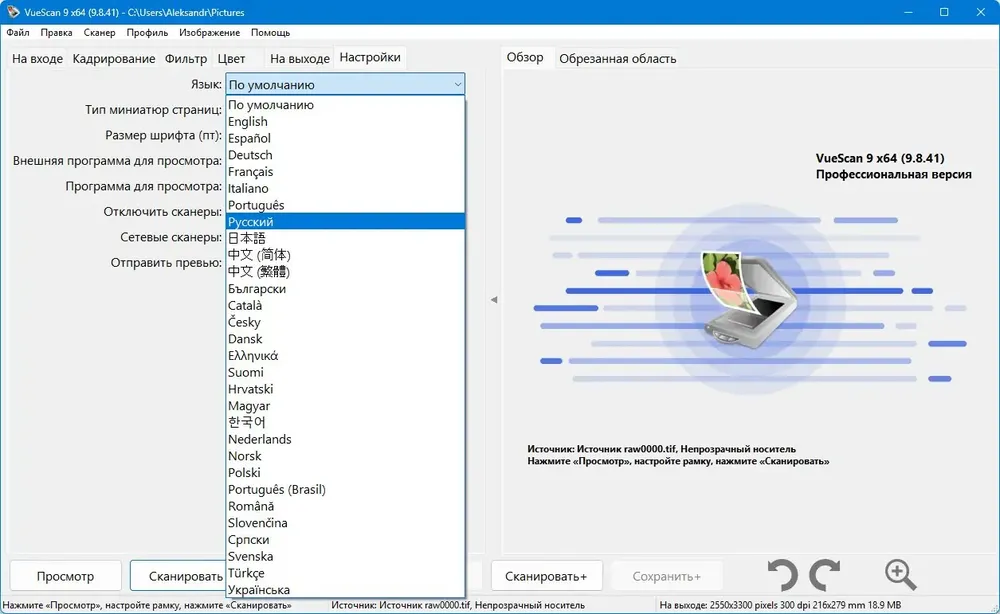Rotate image right with clockwise arrow icon
Image resolution: width=1000 pixels, height=614 pixels.
tap(825, 575)
